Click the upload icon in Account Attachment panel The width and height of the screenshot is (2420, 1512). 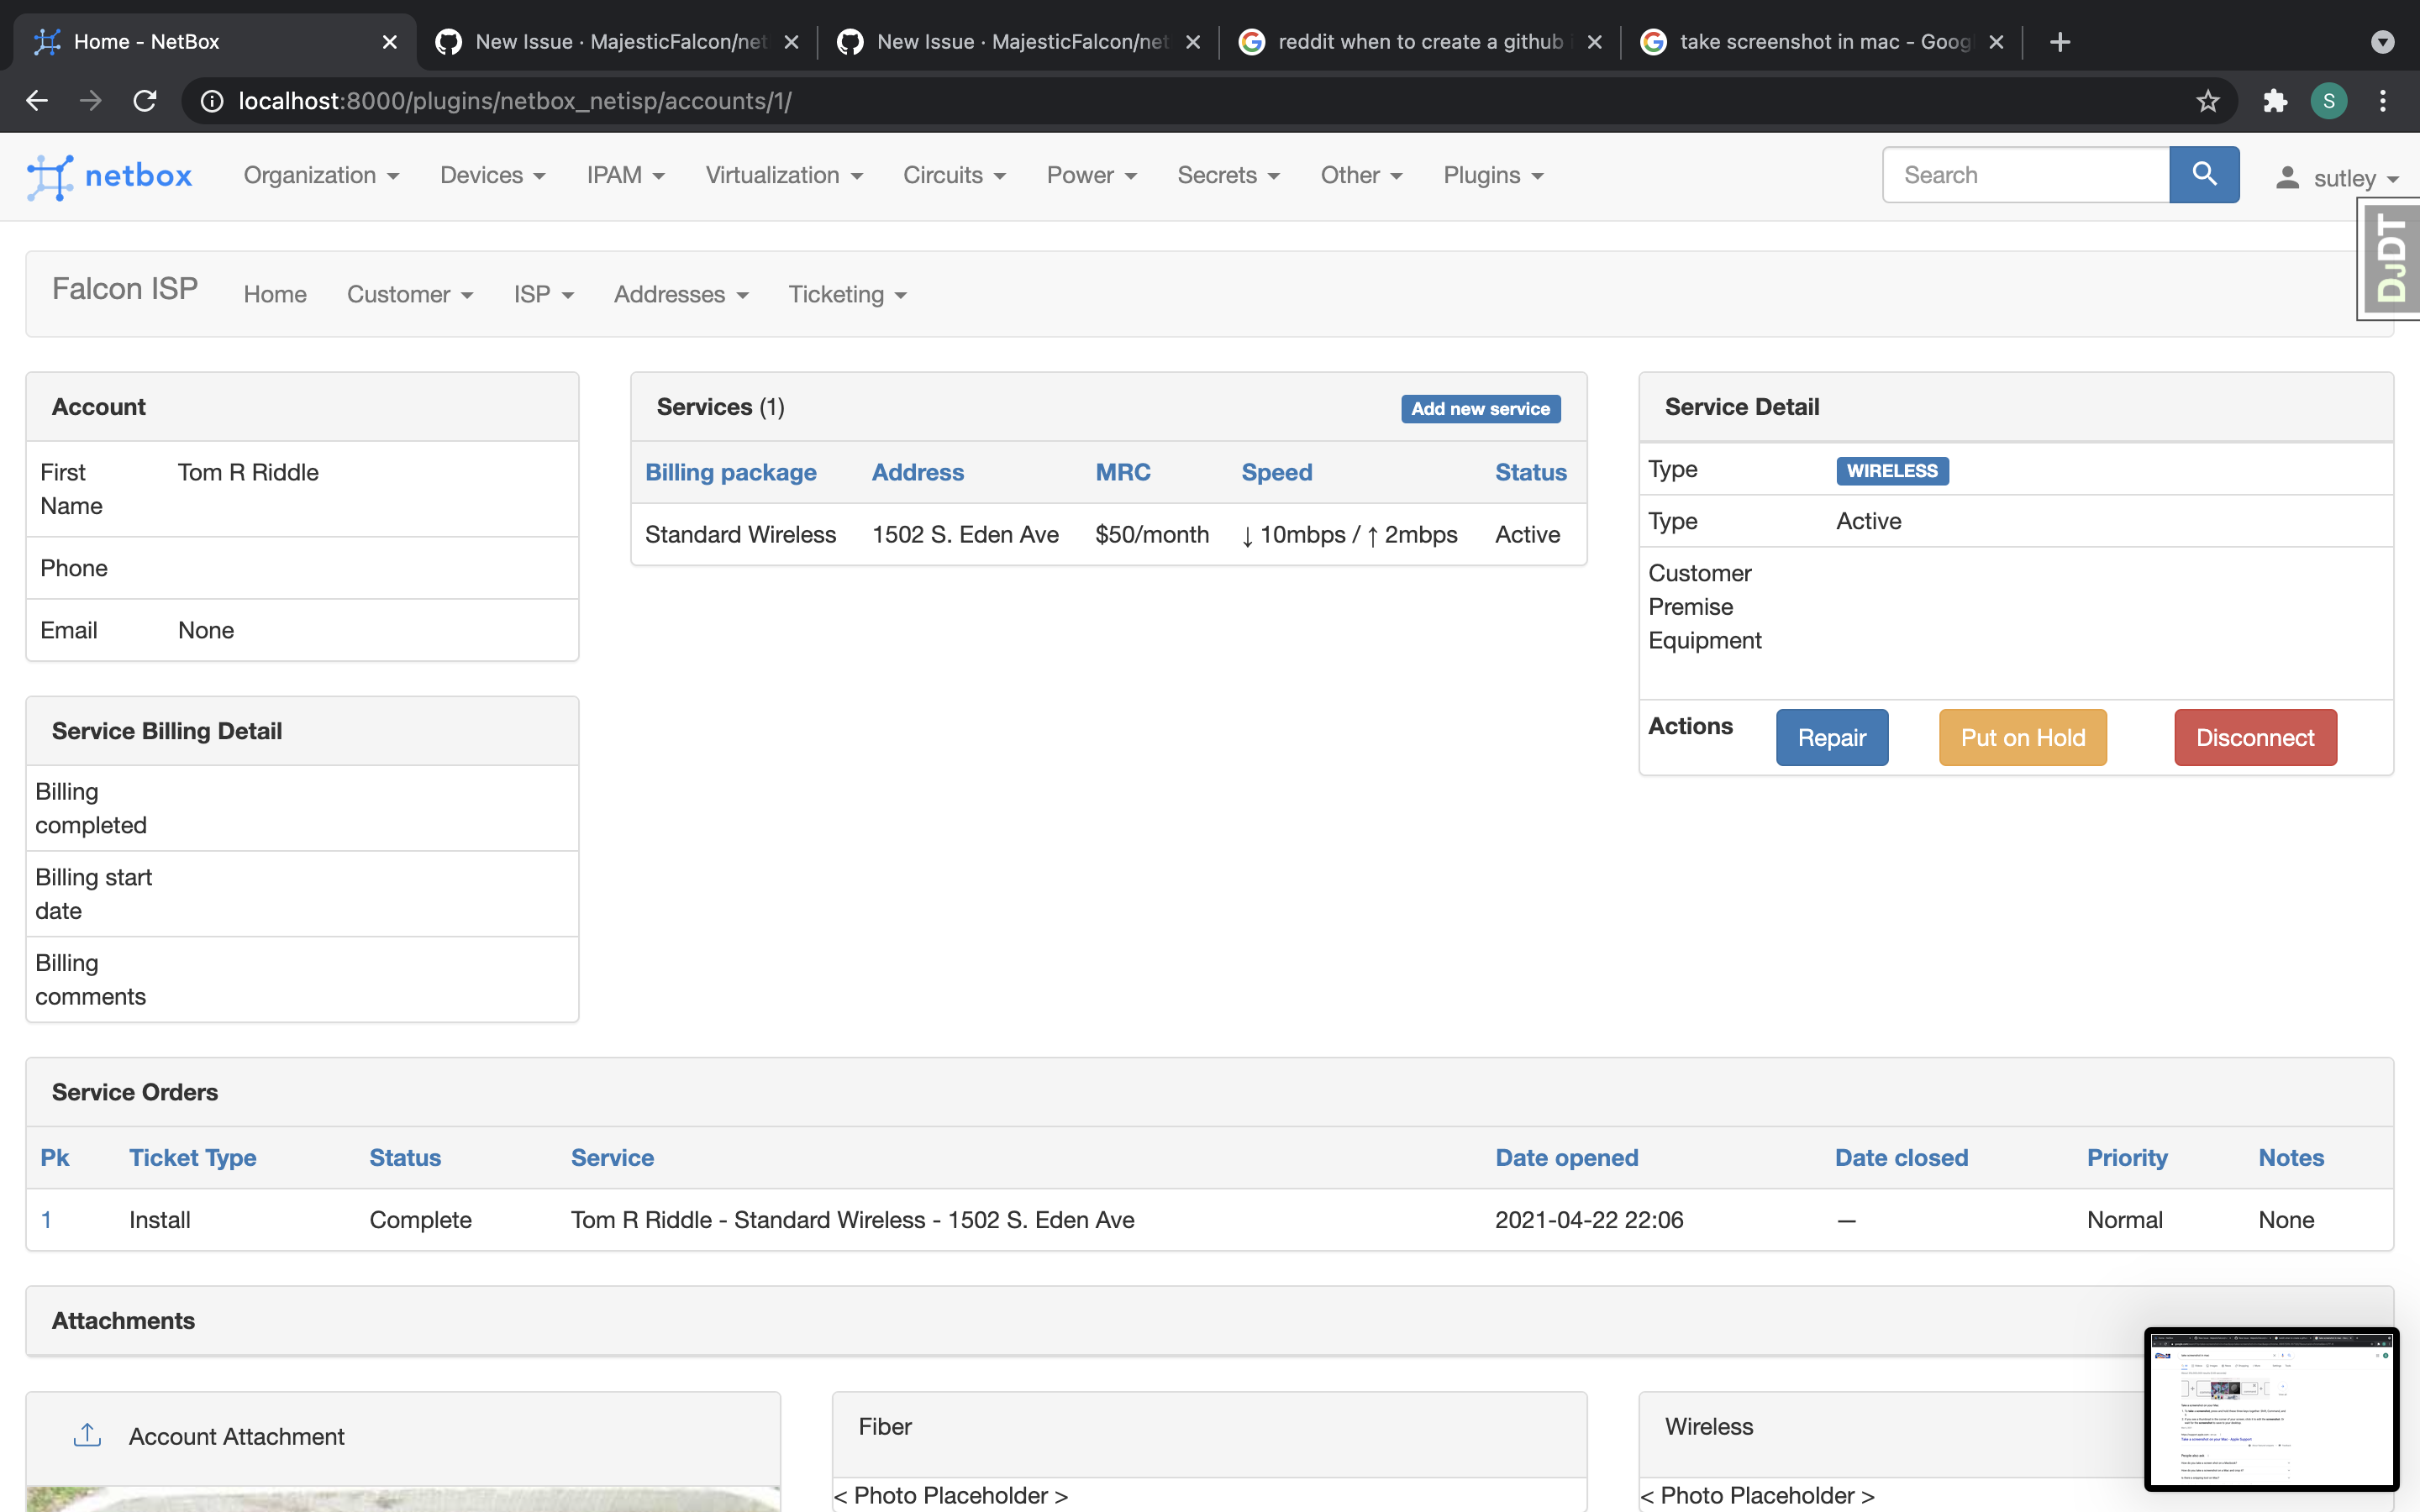click(x=88, y=1434)
